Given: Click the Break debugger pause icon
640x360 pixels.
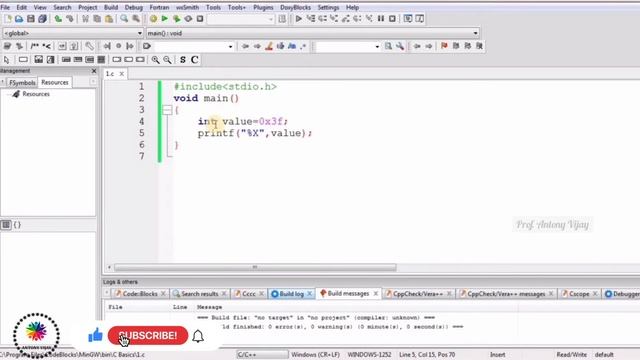Looking at the screenshot, I should [x=381, y=19].
